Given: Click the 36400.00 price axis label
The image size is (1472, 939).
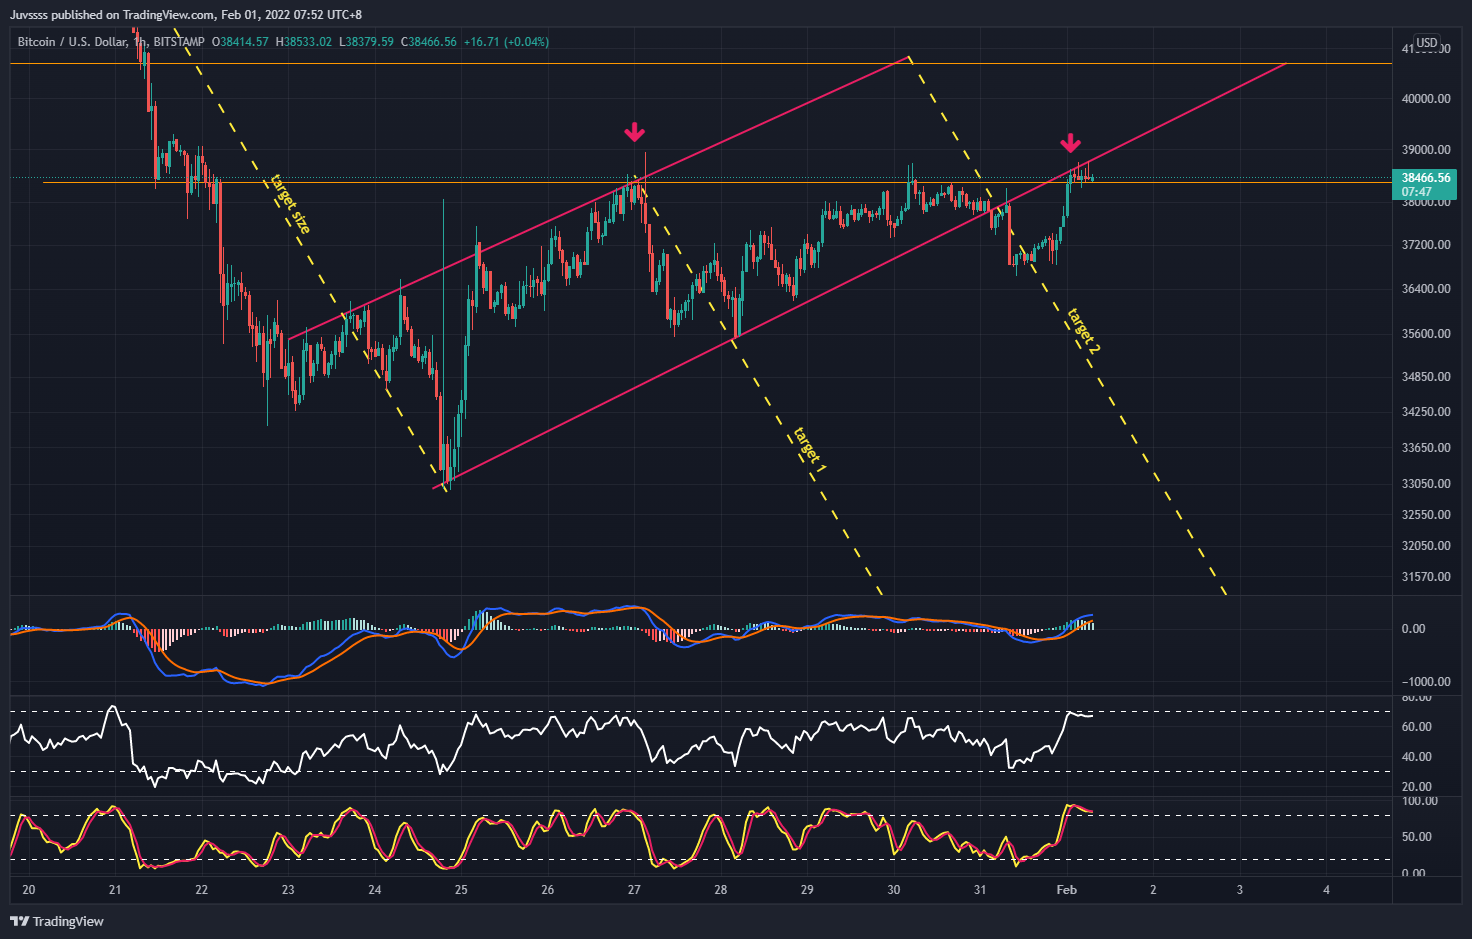Looking at the screenshot, I should coord(1426,289).
